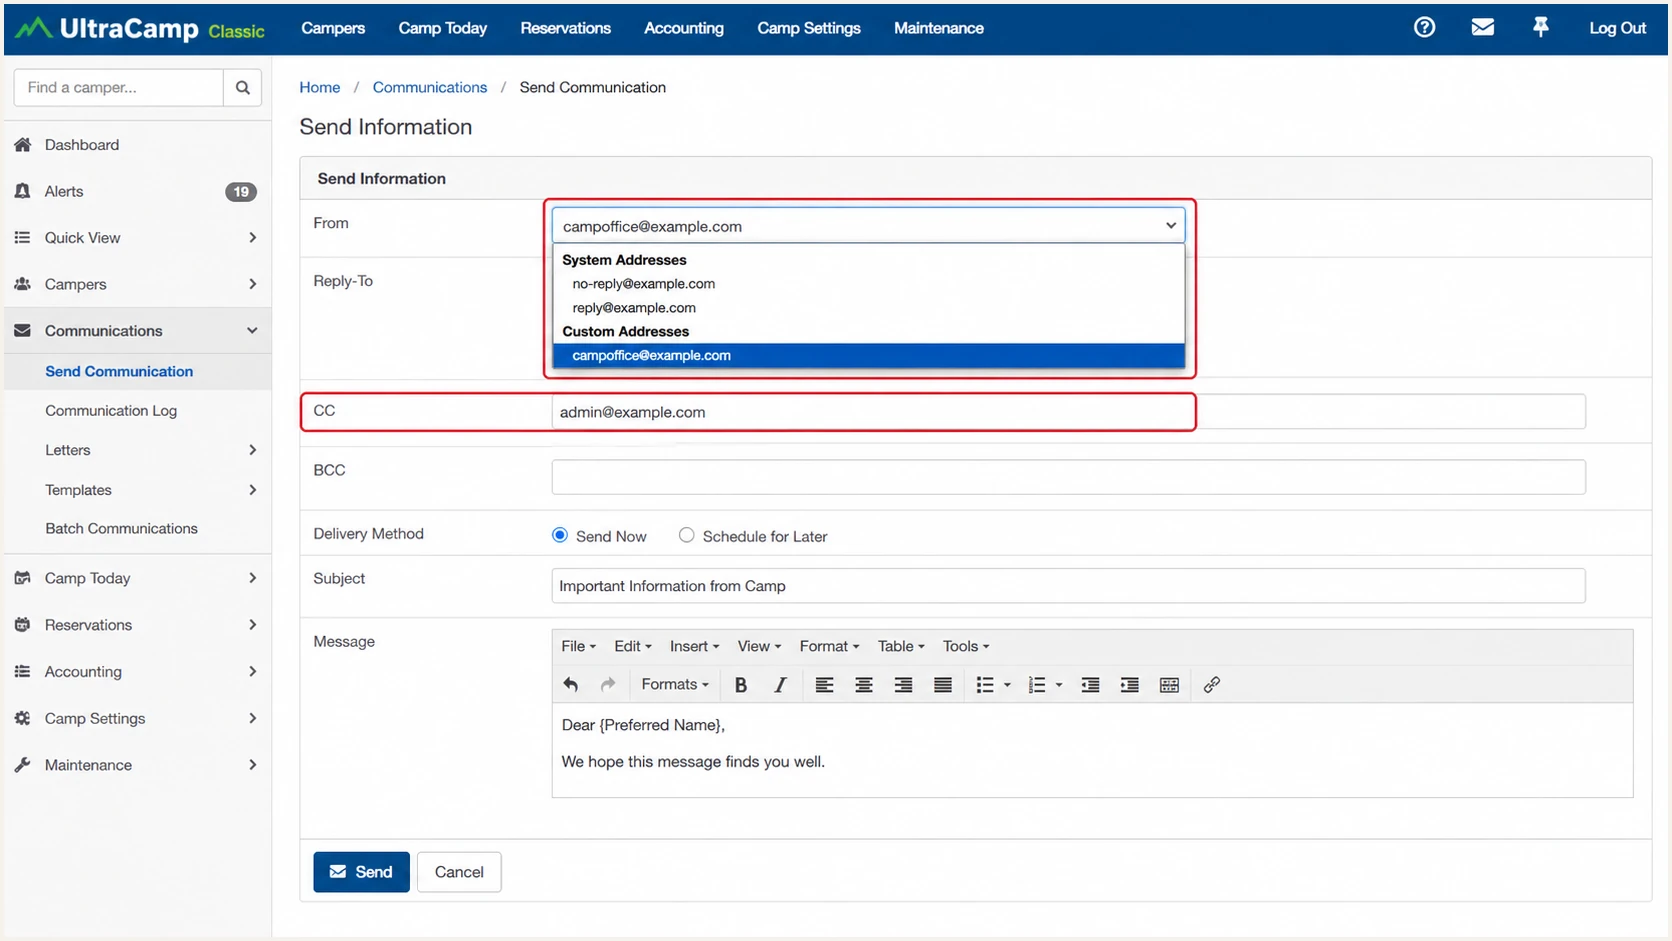Click the Accounting sidebar icon
The height and width of the screenshot is (941, 1672).
point(23,672)
